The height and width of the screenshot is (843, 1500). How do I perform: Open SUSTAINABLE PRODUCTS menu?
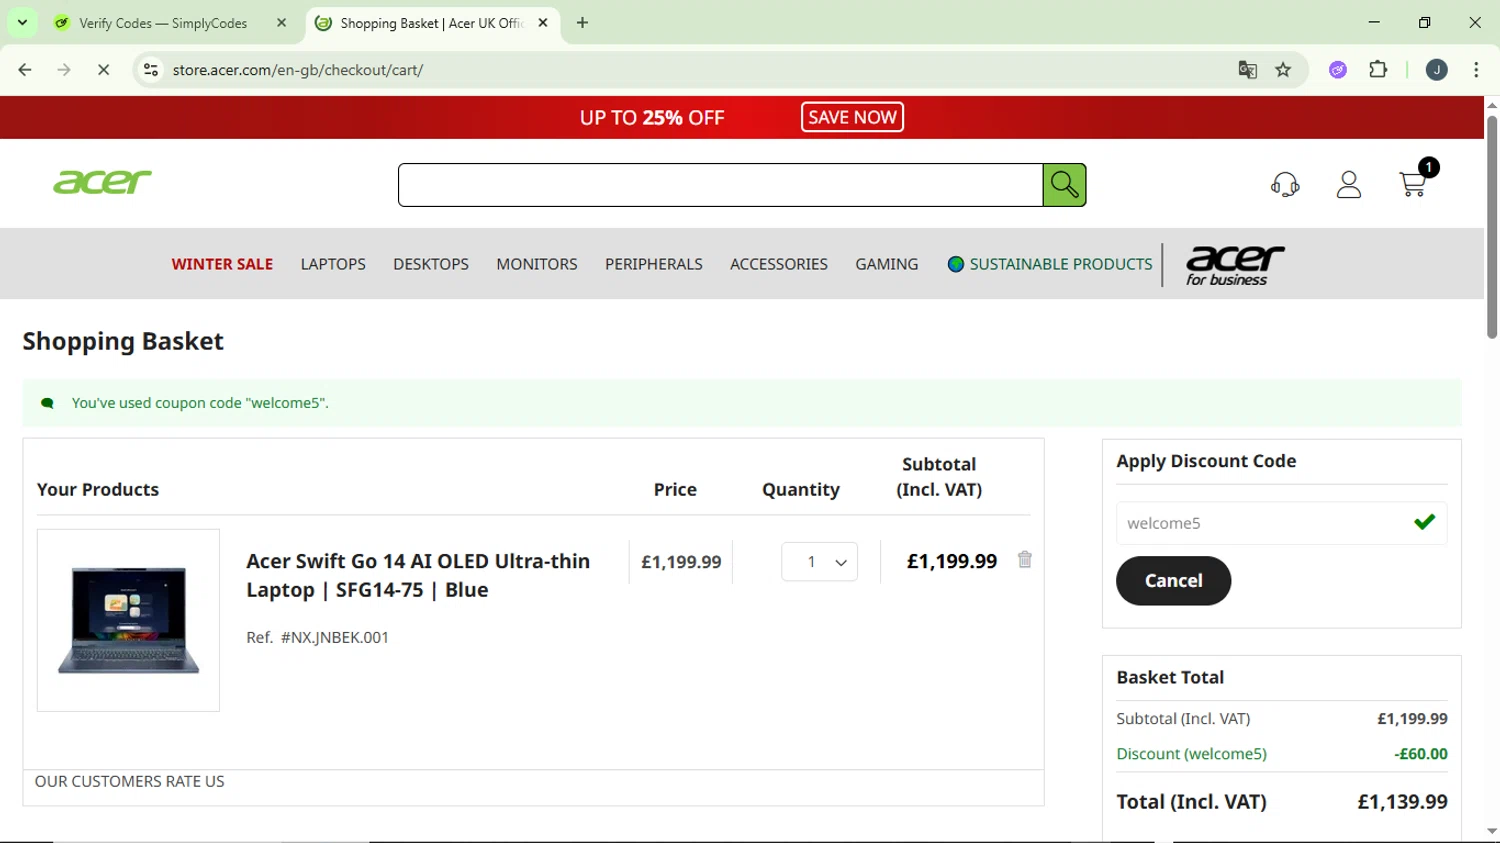[1061, 264]
